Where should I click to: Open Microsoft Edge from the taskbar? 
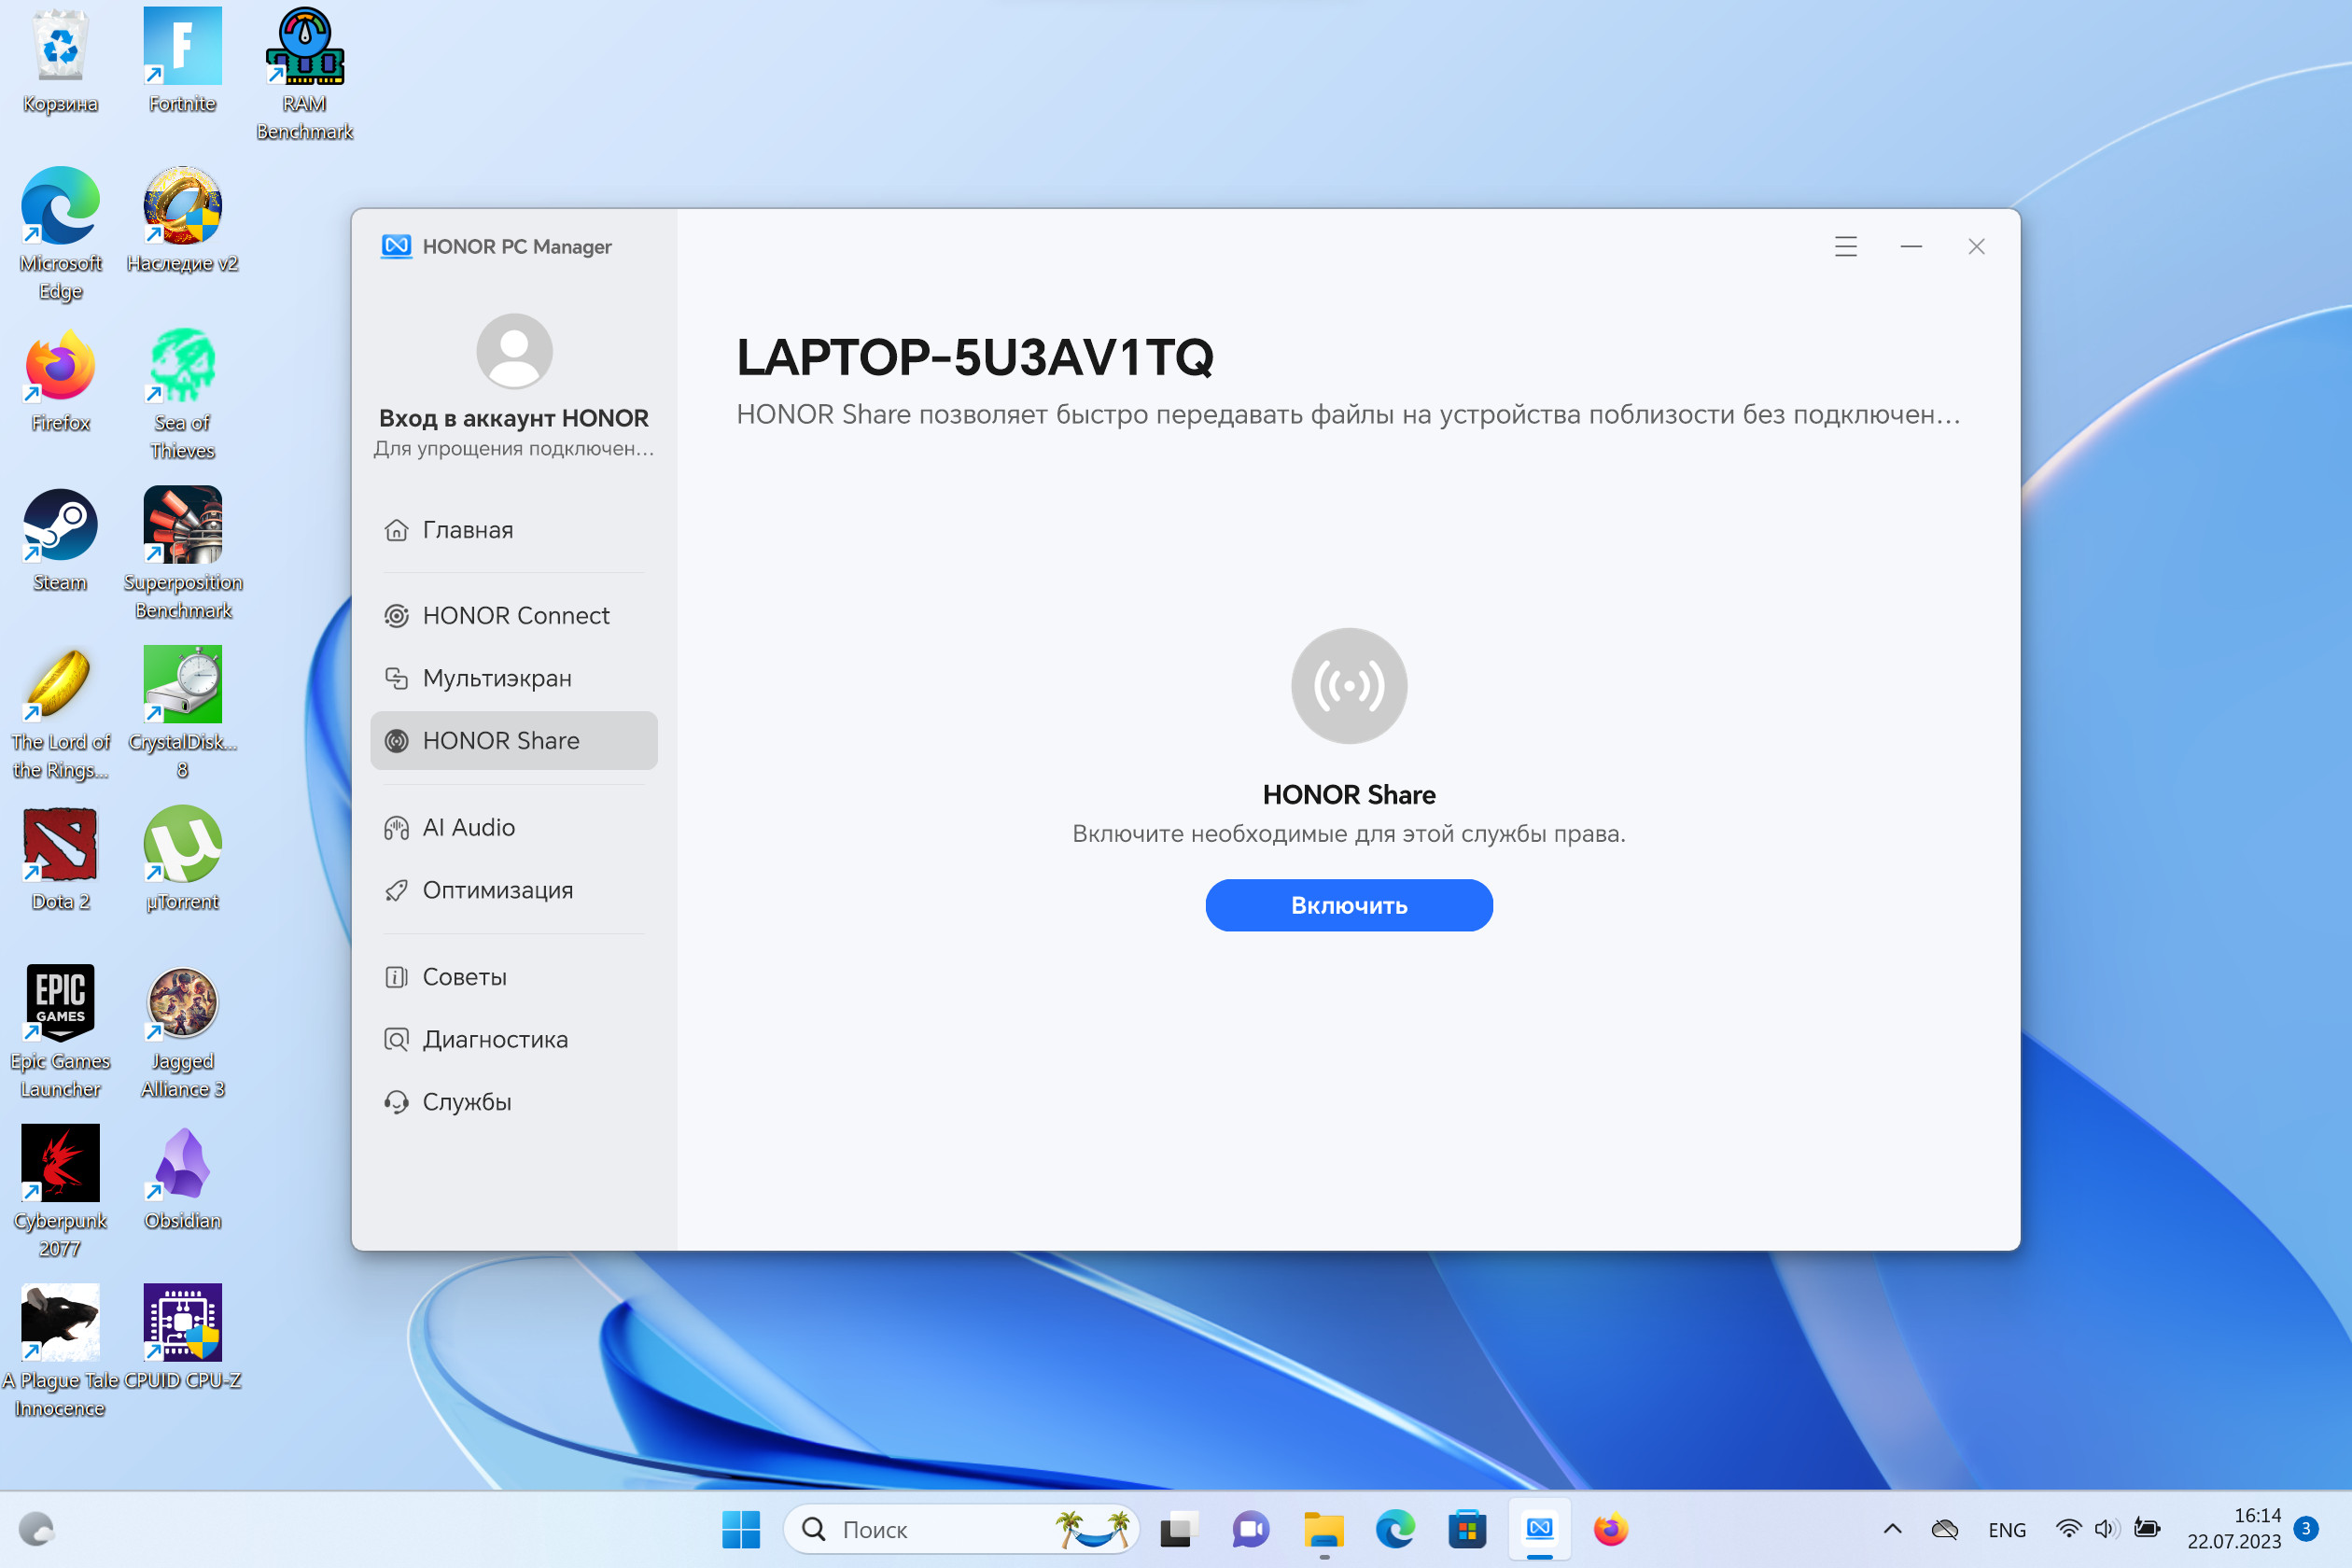tap(1396, 1529)
